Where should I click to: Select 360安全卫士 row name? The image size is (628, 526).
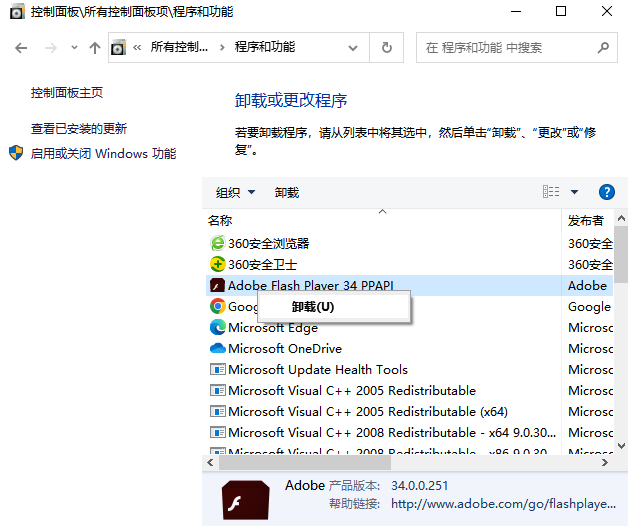[x=263, y=264]
